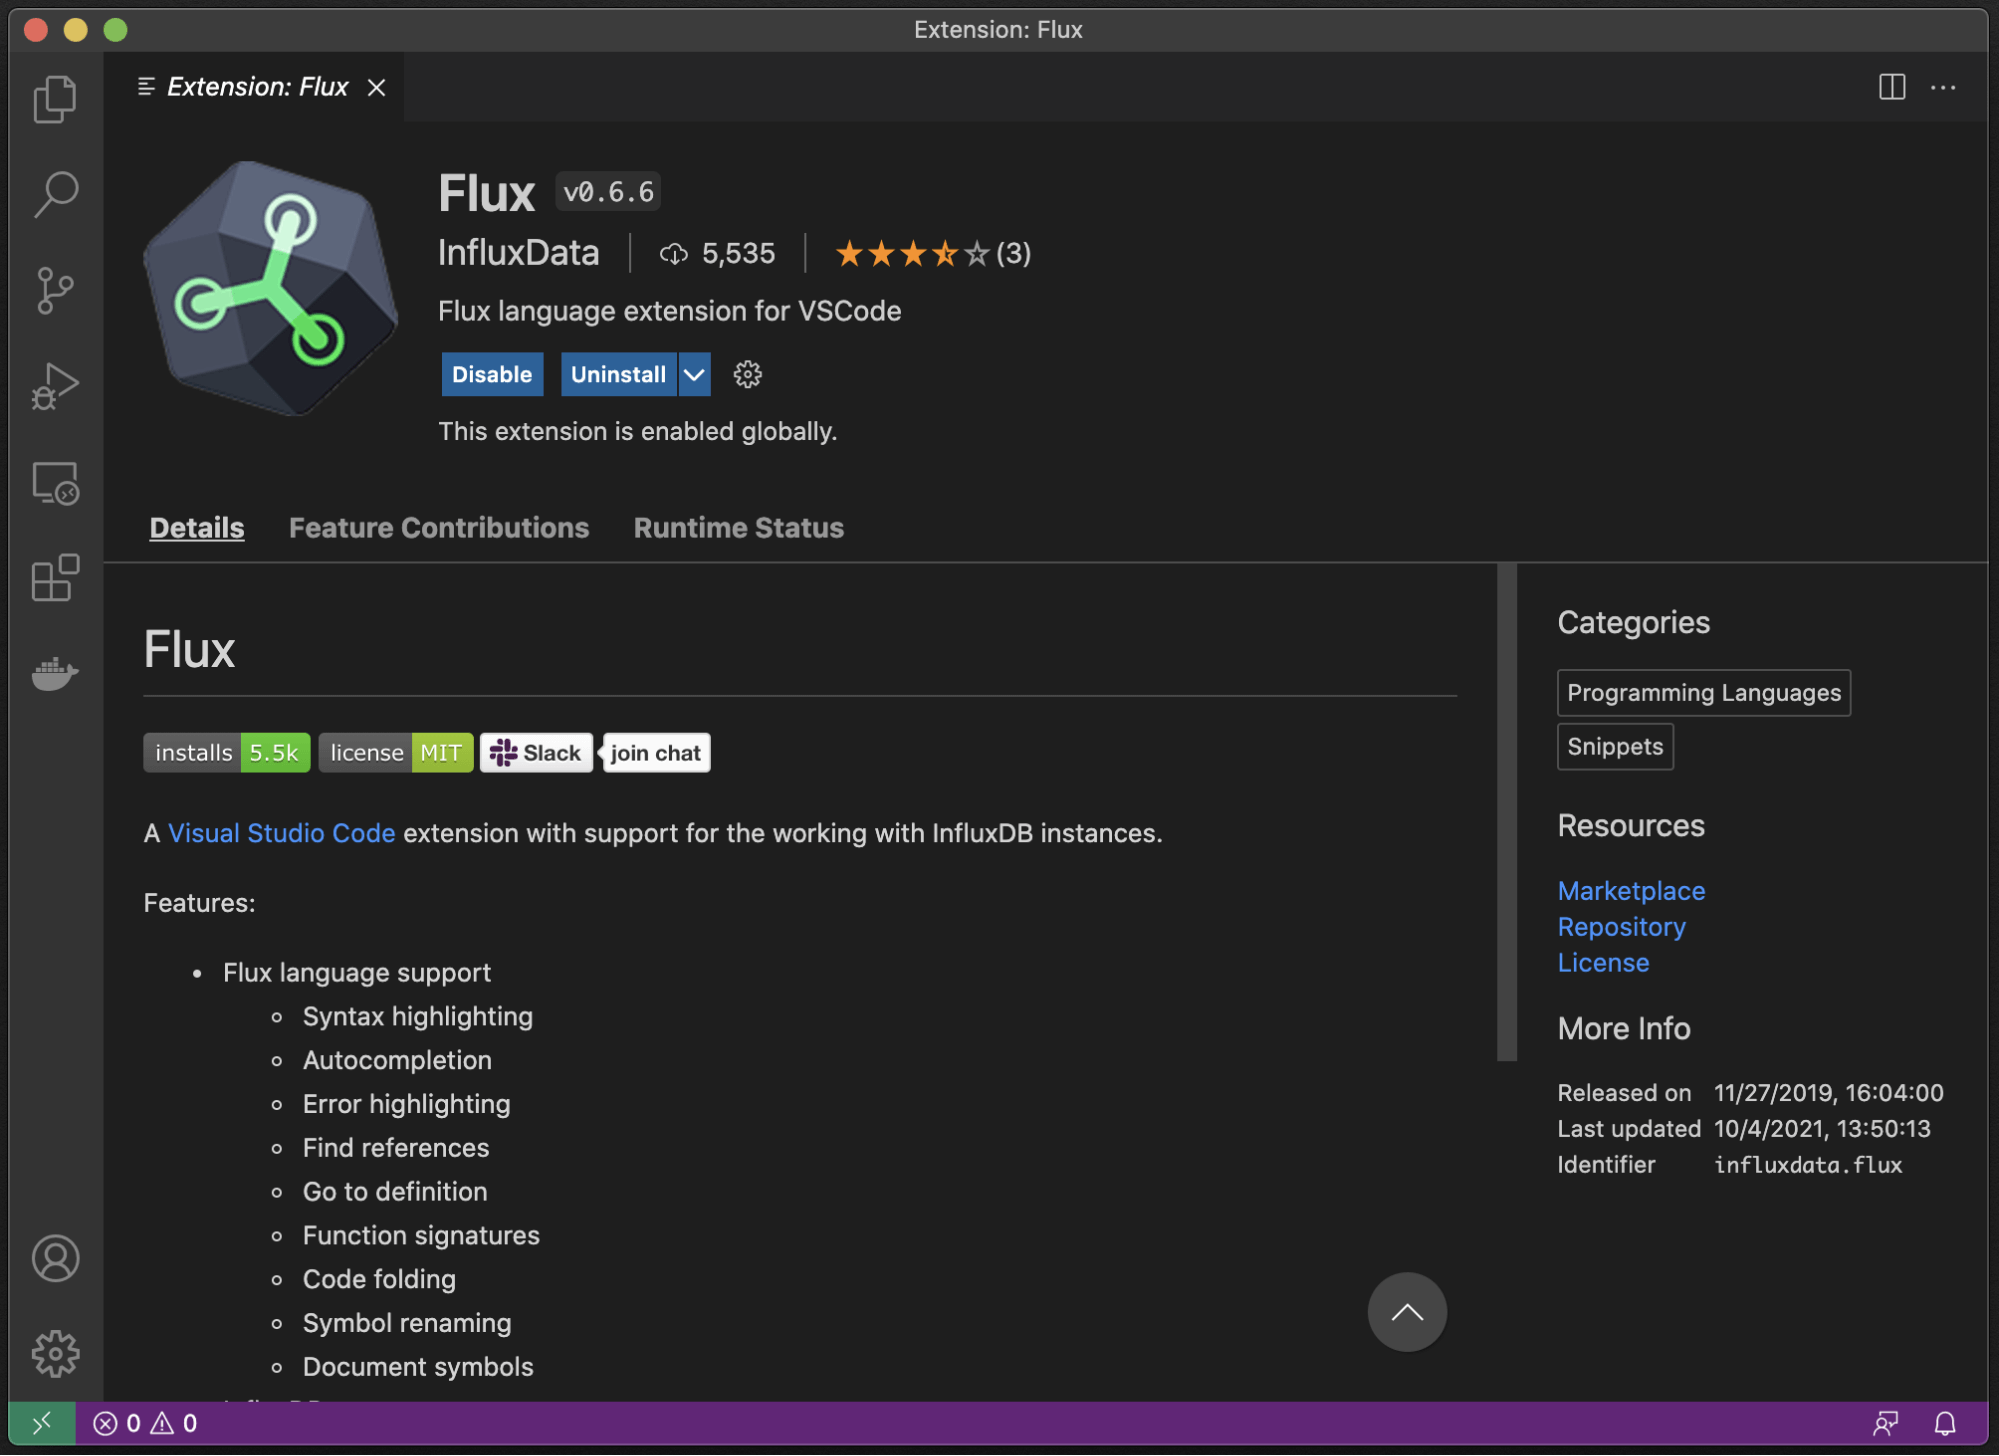
Task: Open notifications bell in status bar
Action: (1944, 1423)
